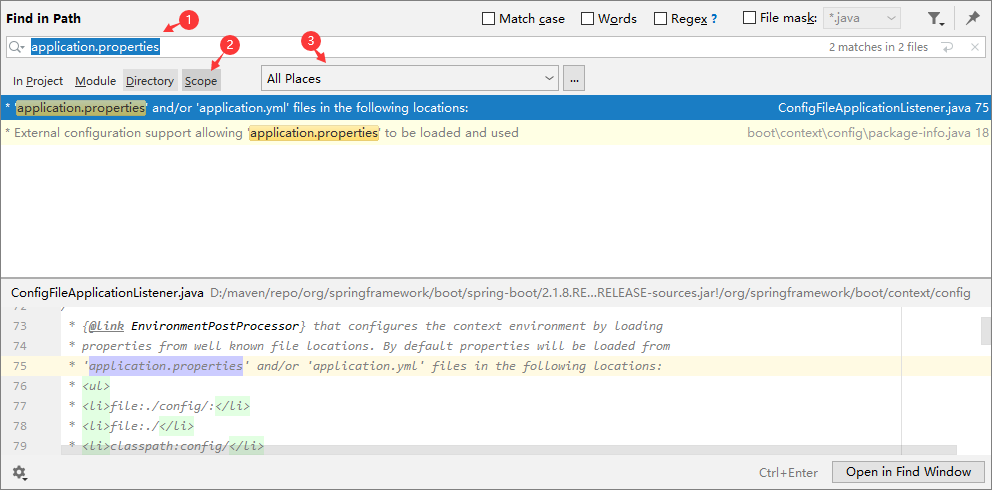This screenshot has height=490, width=992.
Task: Click the D:/maven/repo preview file path
Action: (590, 293)
